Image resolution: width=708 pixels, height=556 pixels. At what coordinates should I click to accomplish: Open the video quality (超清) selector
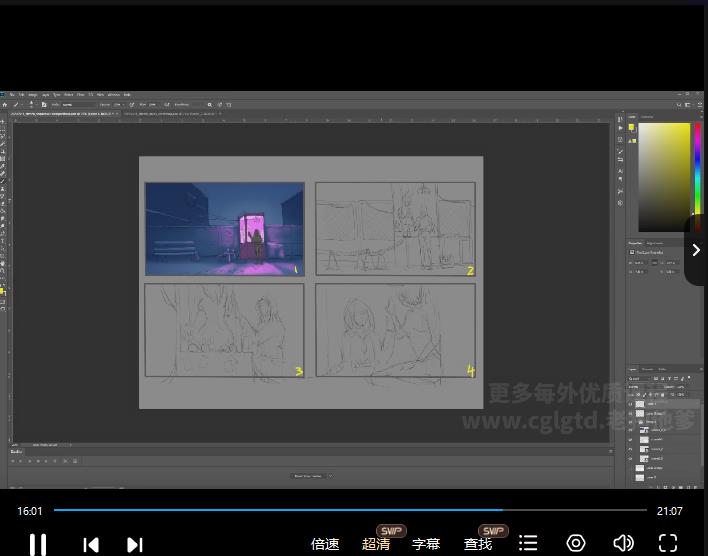point(376,544)
